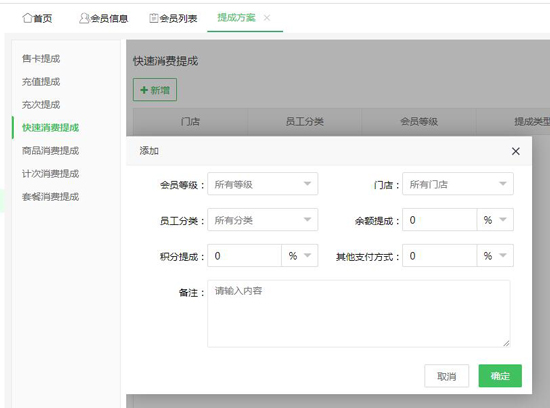Screen dimensions: 550x408
Task: Open 充值提成 in sidebar
Action: tap(41, 82)
